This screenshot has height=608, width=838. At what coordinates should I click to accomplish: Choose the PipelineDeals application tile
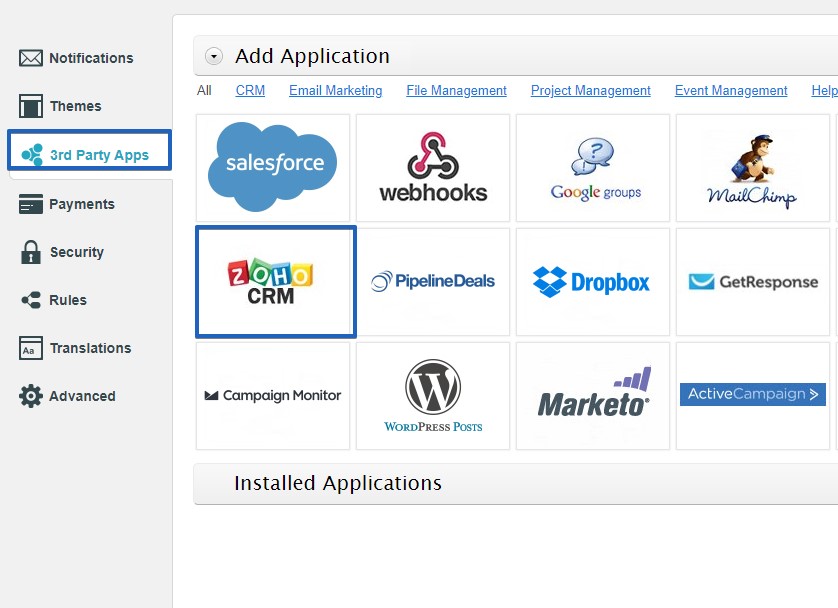(x=433, y=282)
